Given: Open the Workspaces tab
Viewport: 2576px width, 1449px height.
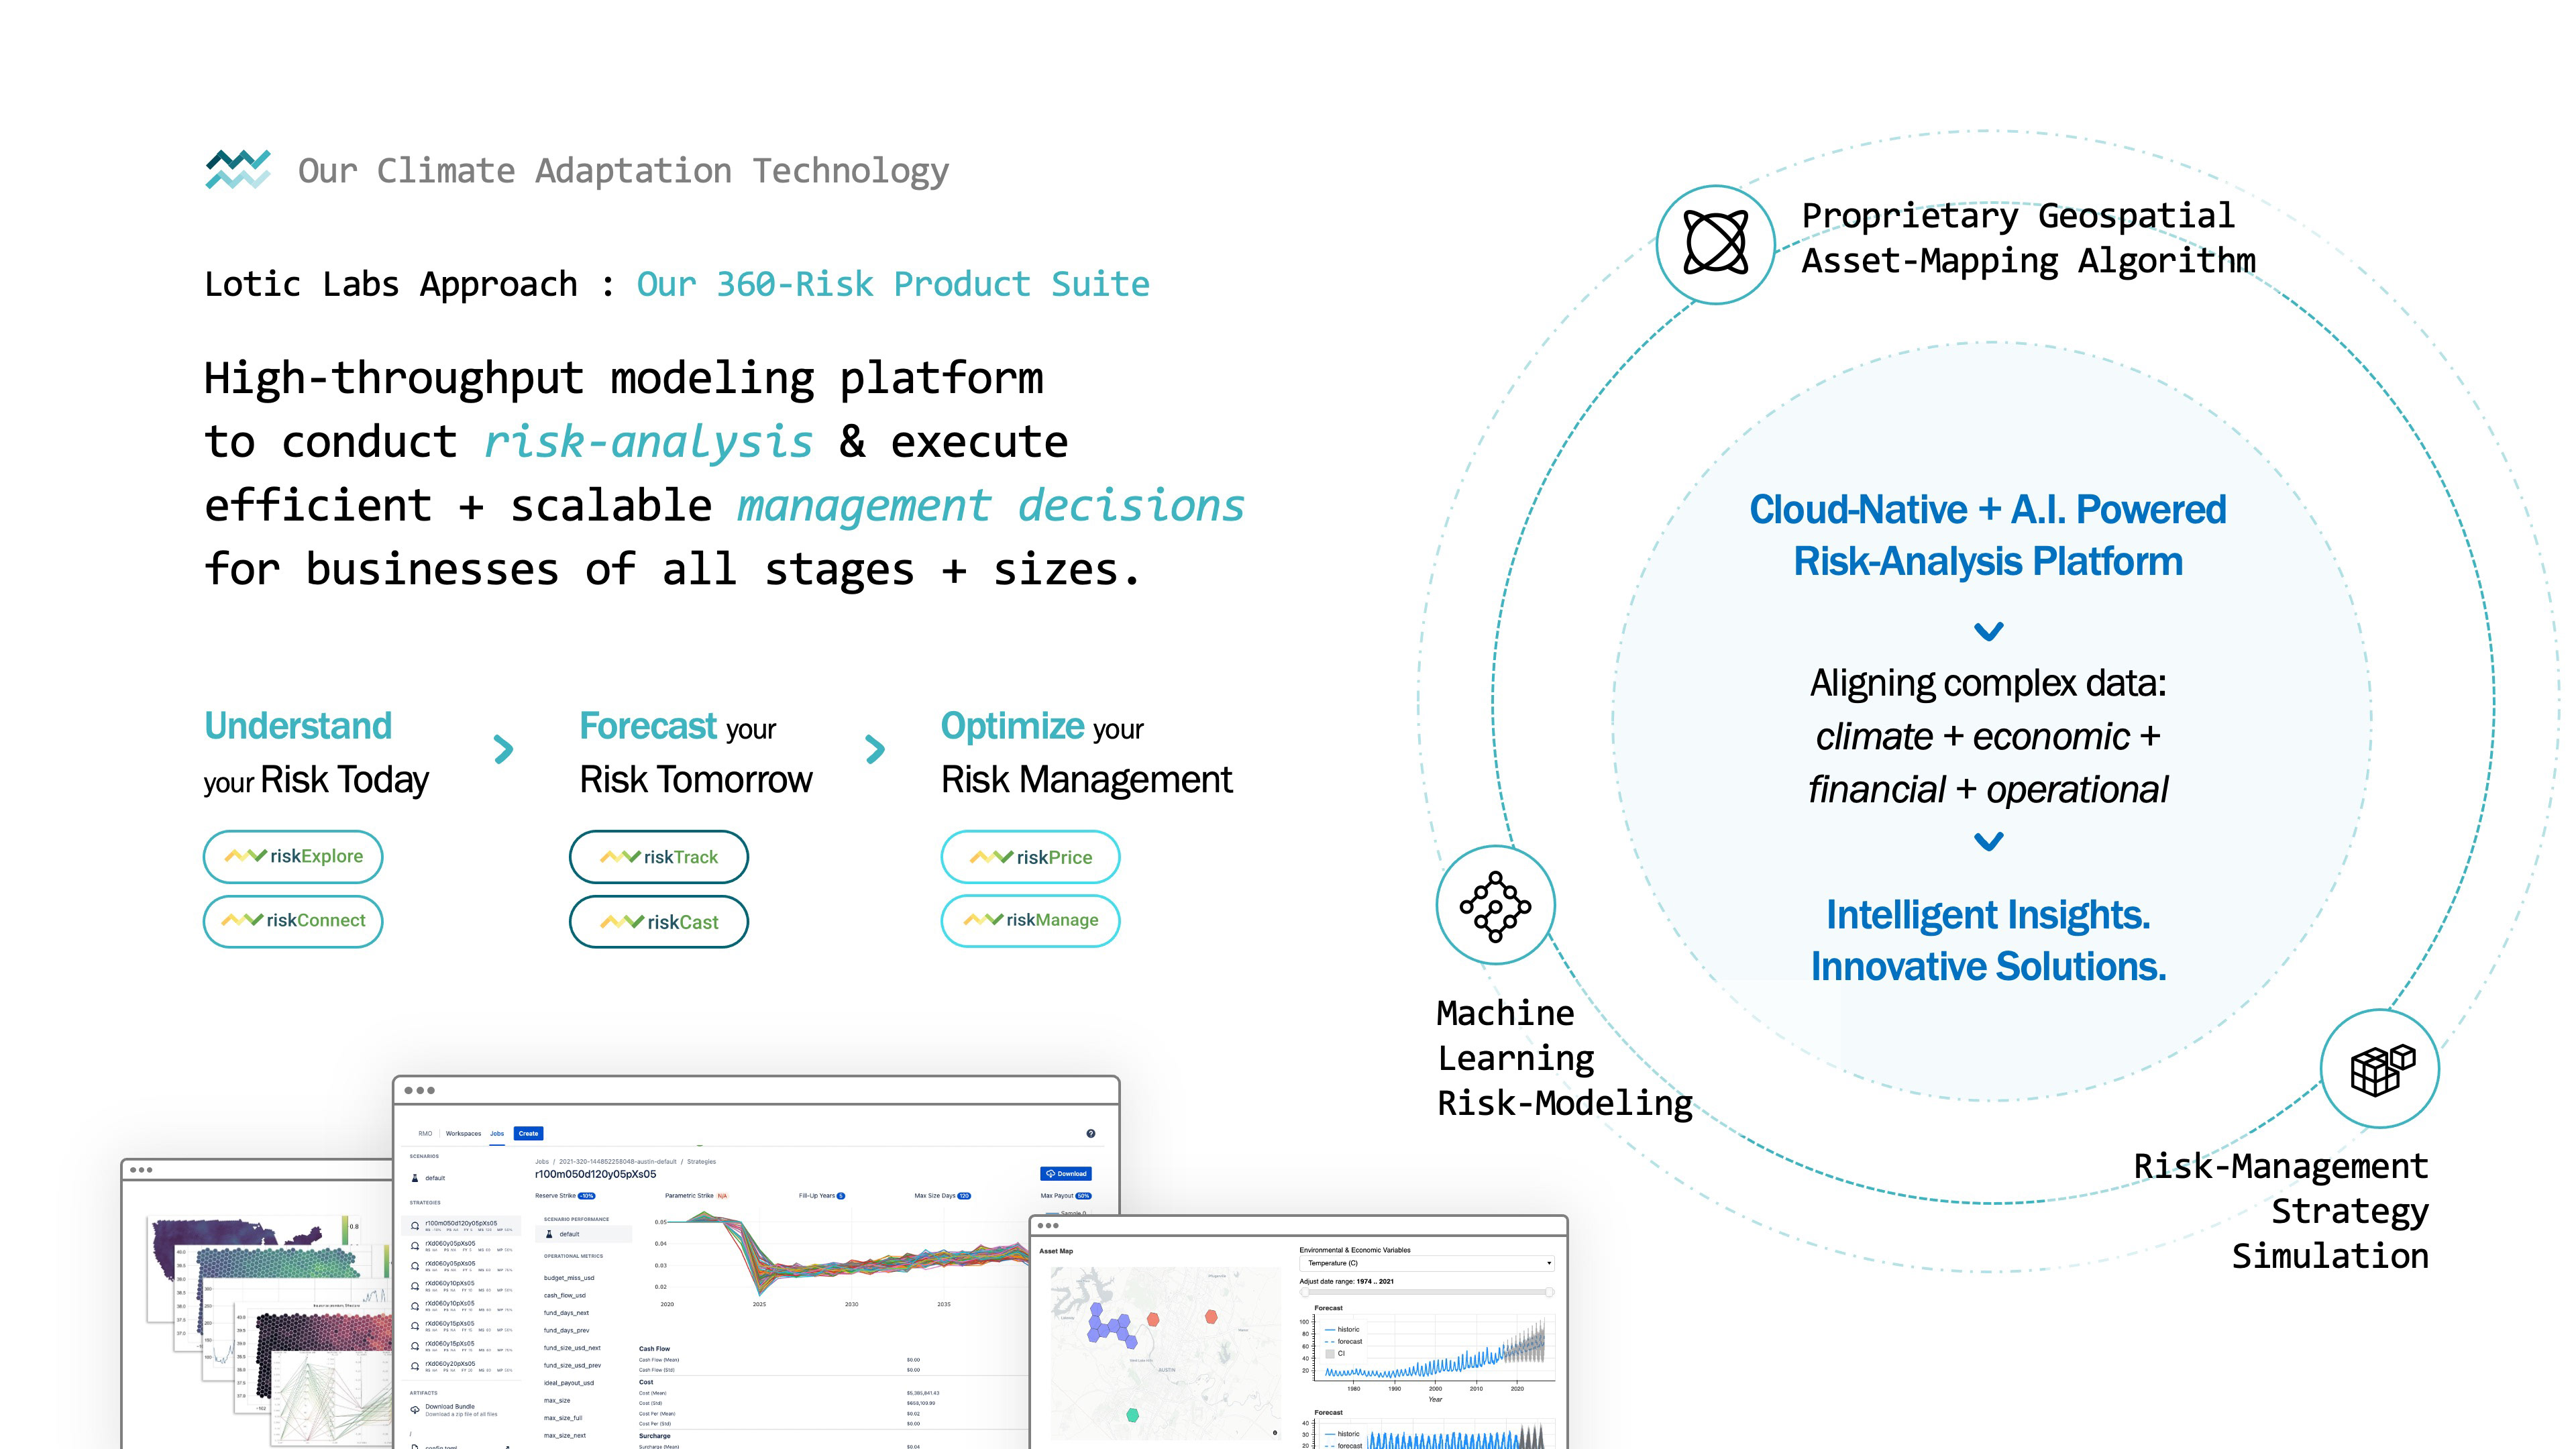Looking at the screenshot, I should tap(463, 1133).
